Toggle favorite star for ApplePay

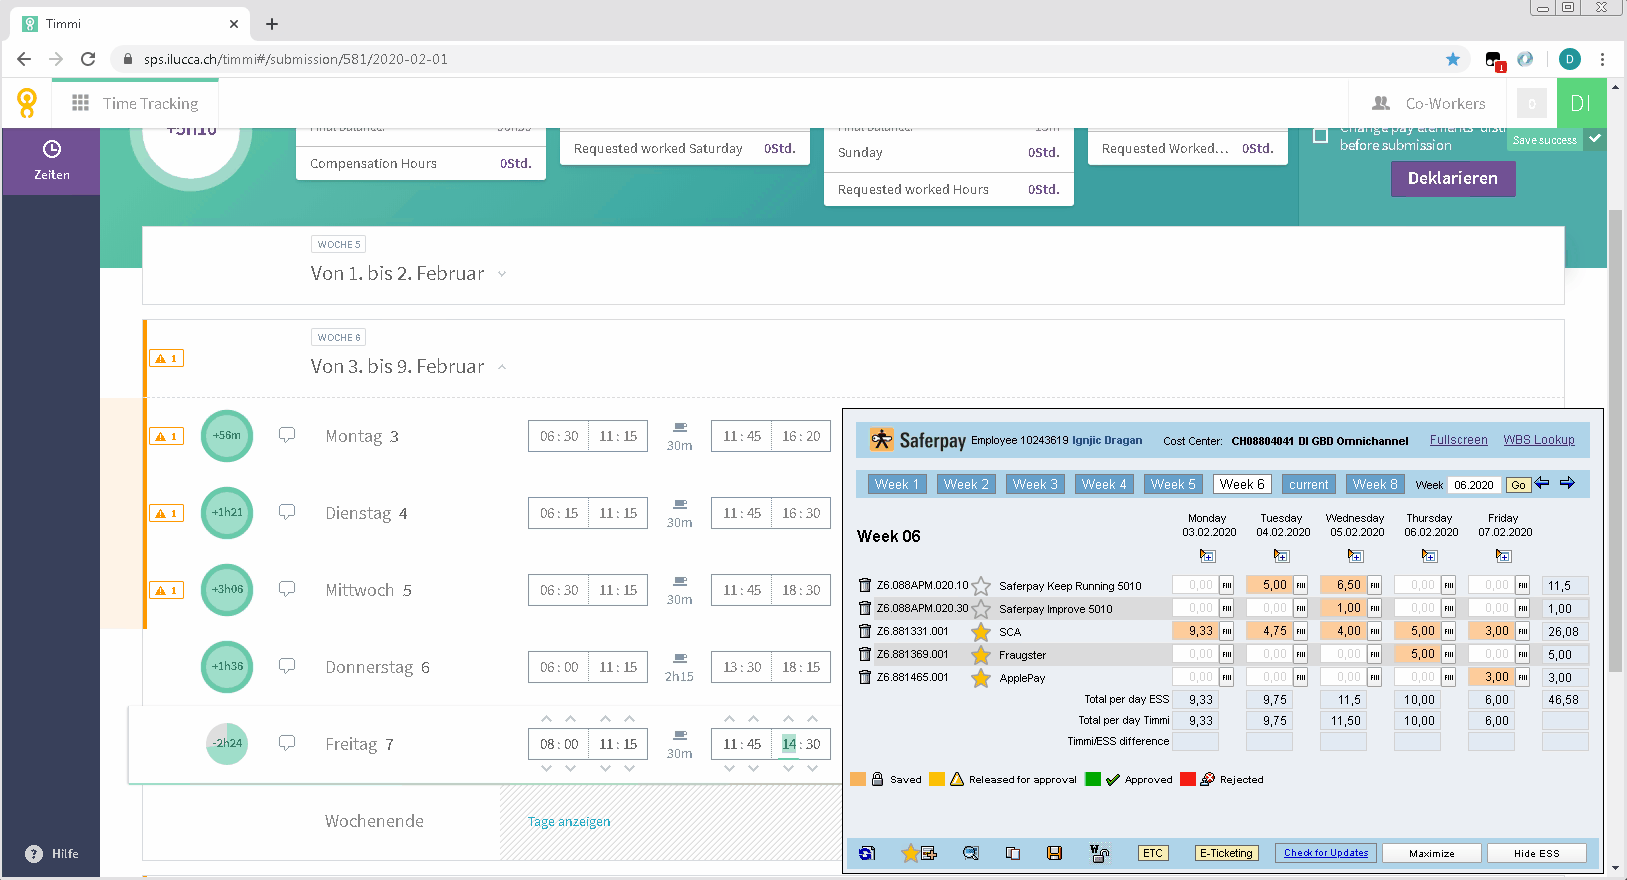[x=981, y=678]
